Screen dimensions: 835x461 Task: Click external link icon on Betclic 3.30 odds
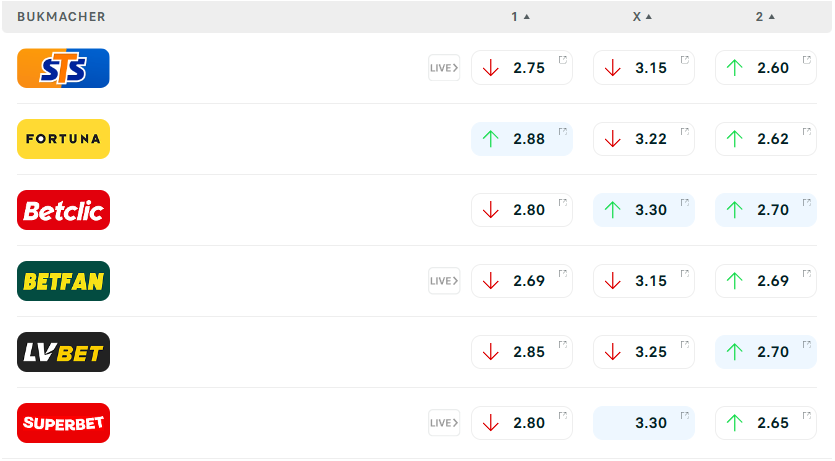pos(684,203)
